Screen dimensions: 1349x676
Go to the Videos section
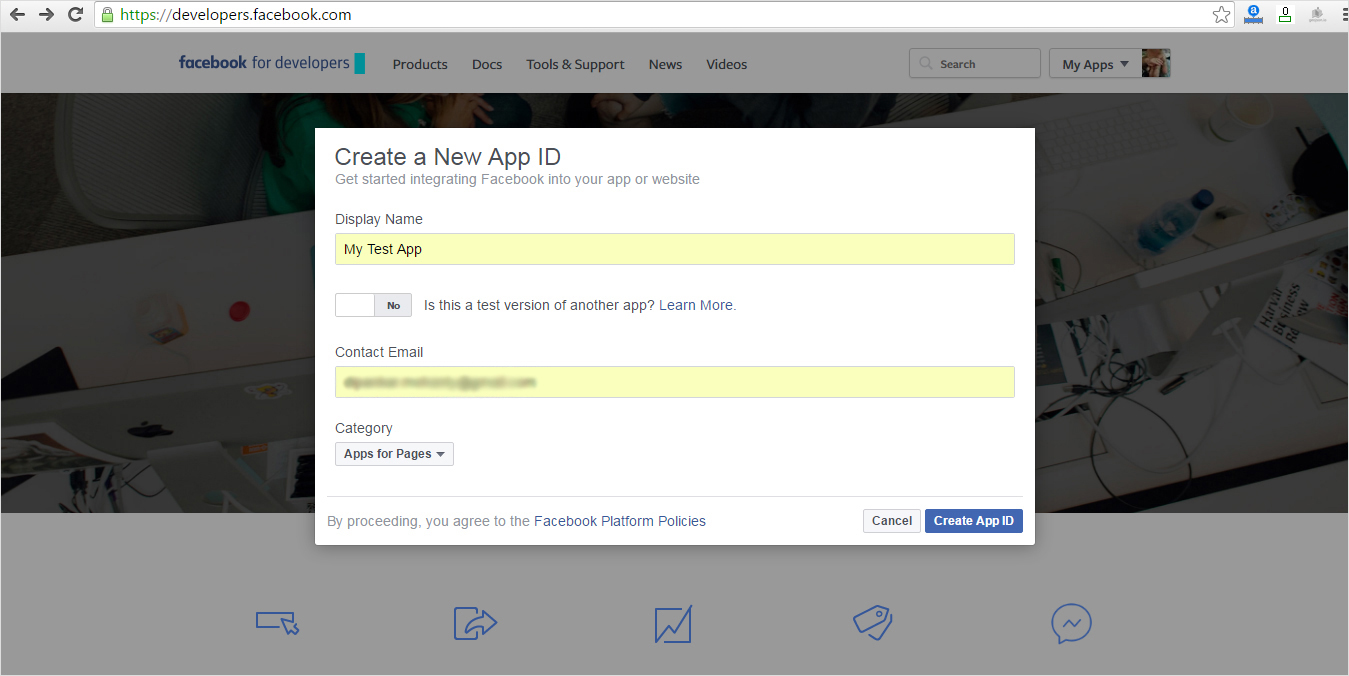[727, 64]
